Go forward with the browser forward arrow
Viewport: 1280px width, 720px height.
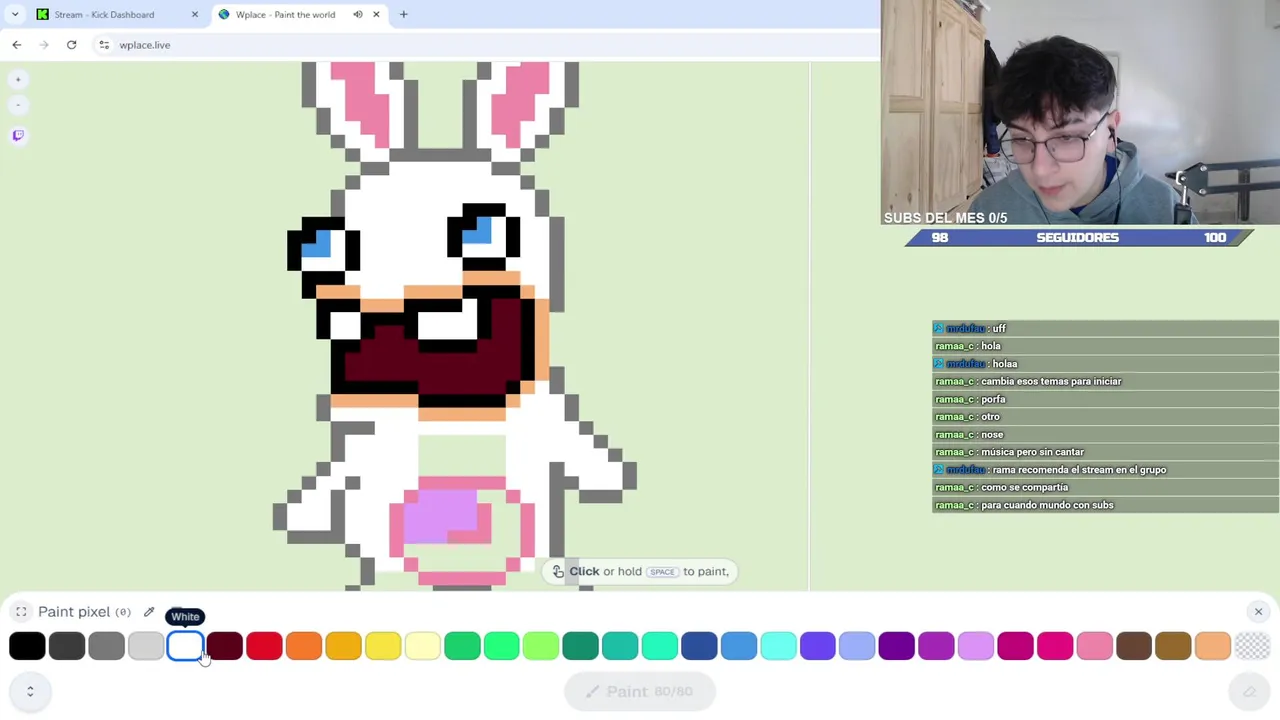point(44,45)
